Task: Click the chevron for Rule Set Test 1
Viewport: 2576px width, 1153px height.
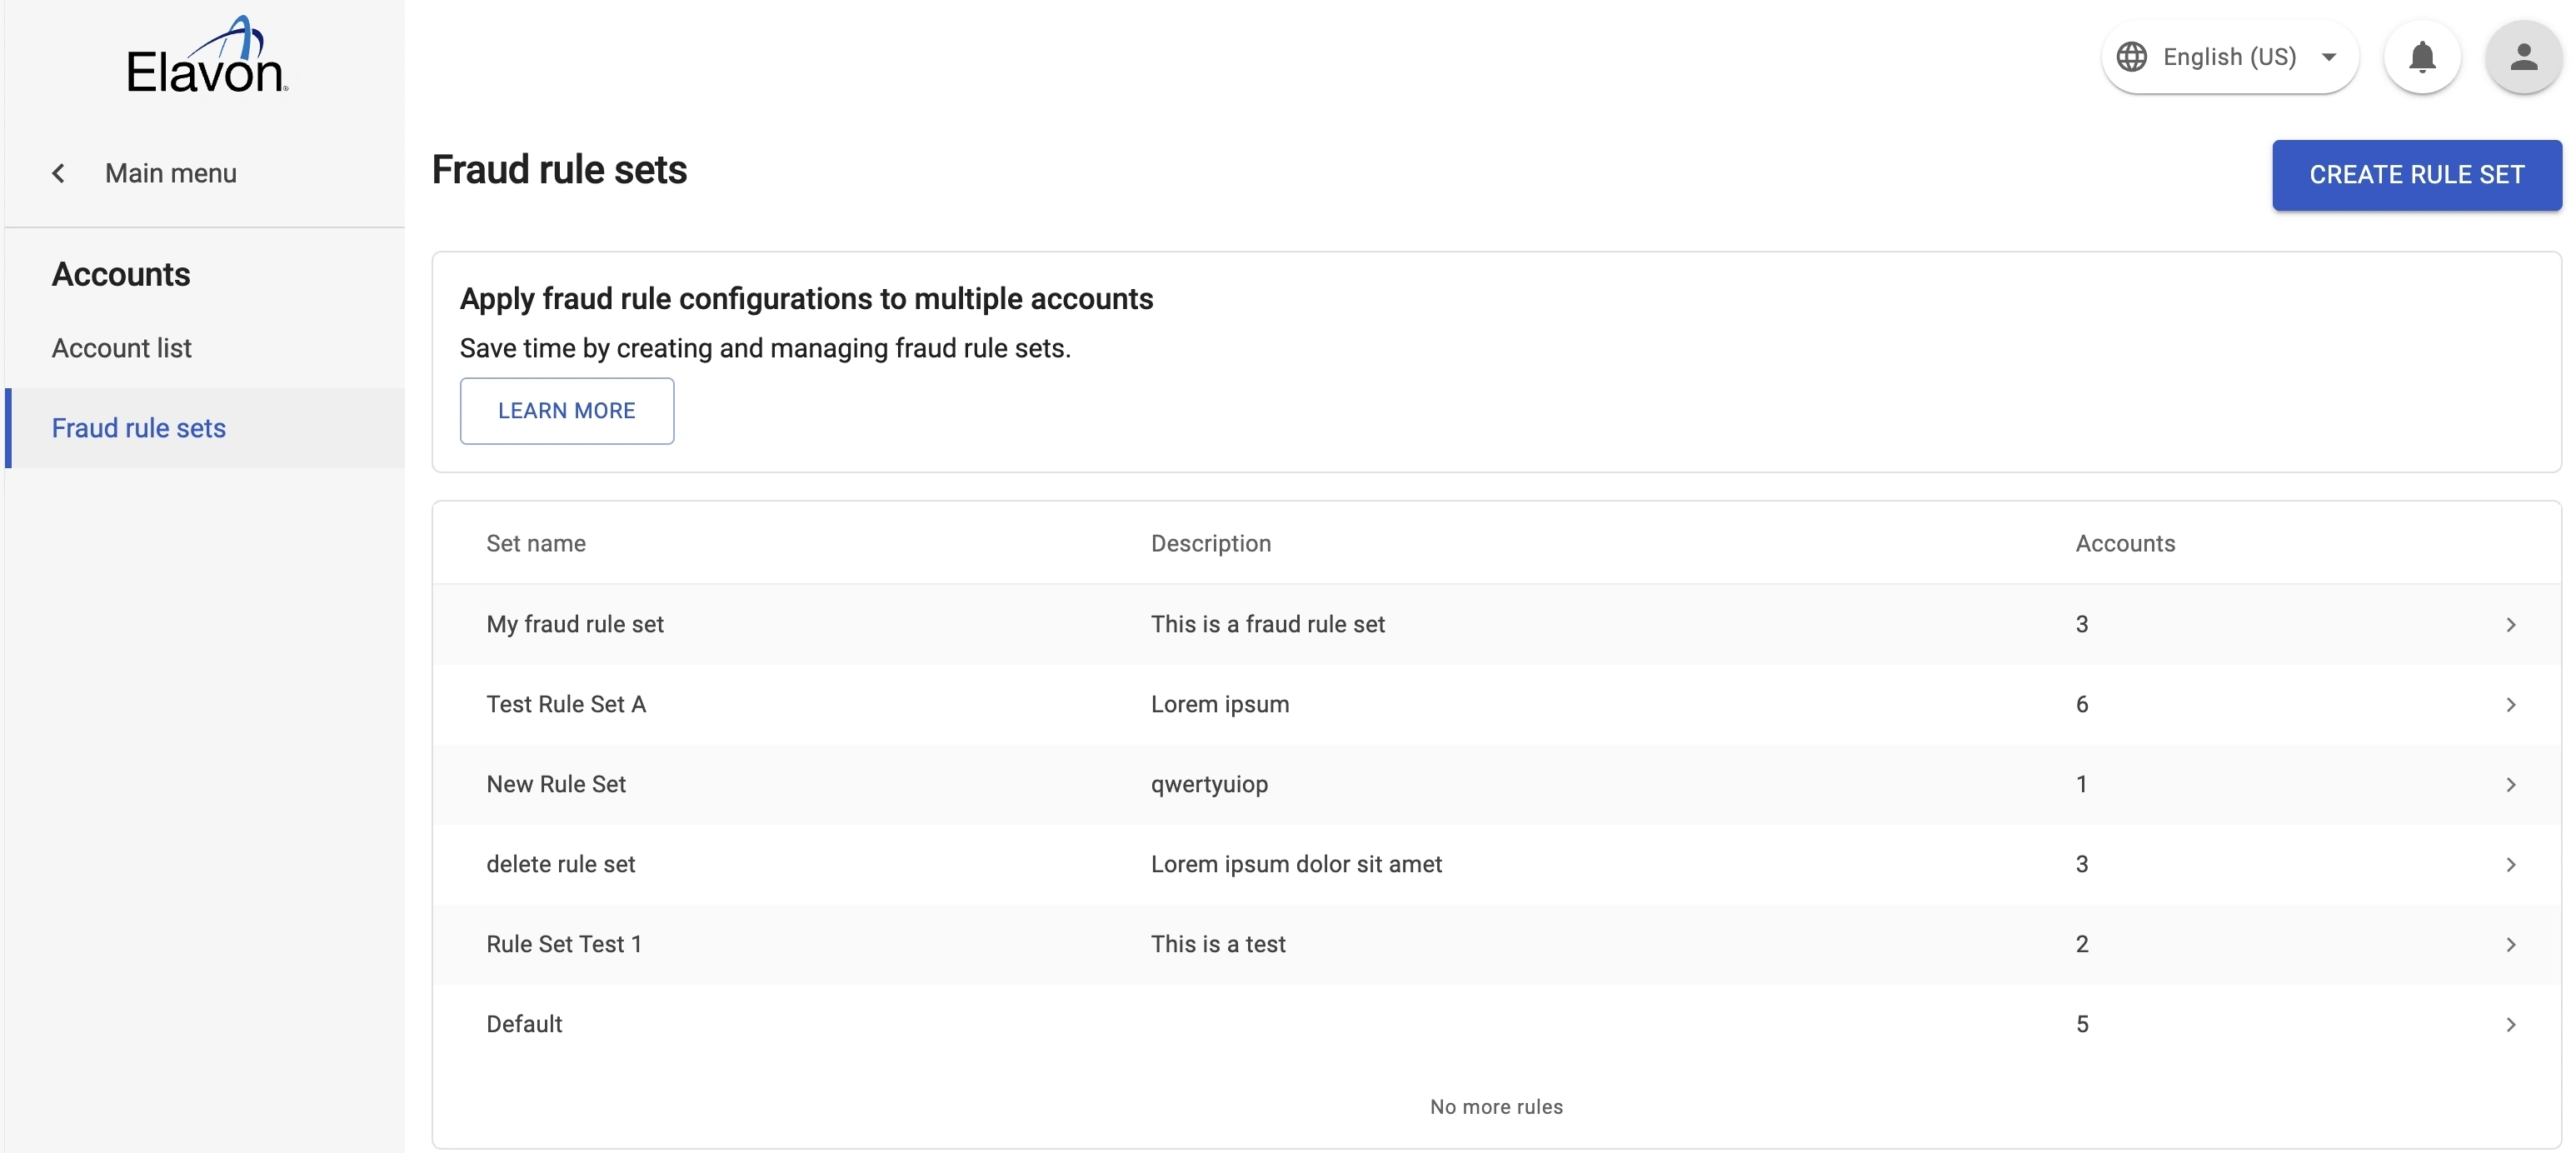Action: click(x=2510, y=945)
